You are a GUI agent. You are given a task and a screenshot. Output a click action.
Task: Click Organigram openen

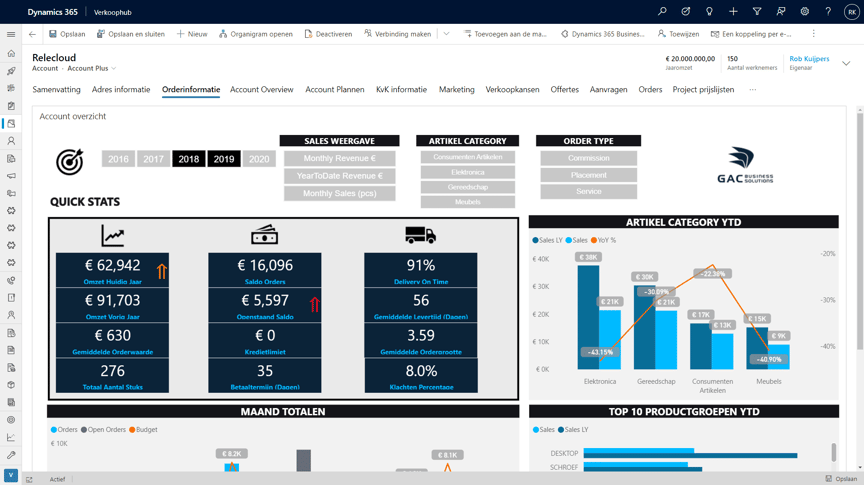pos(256,34)
